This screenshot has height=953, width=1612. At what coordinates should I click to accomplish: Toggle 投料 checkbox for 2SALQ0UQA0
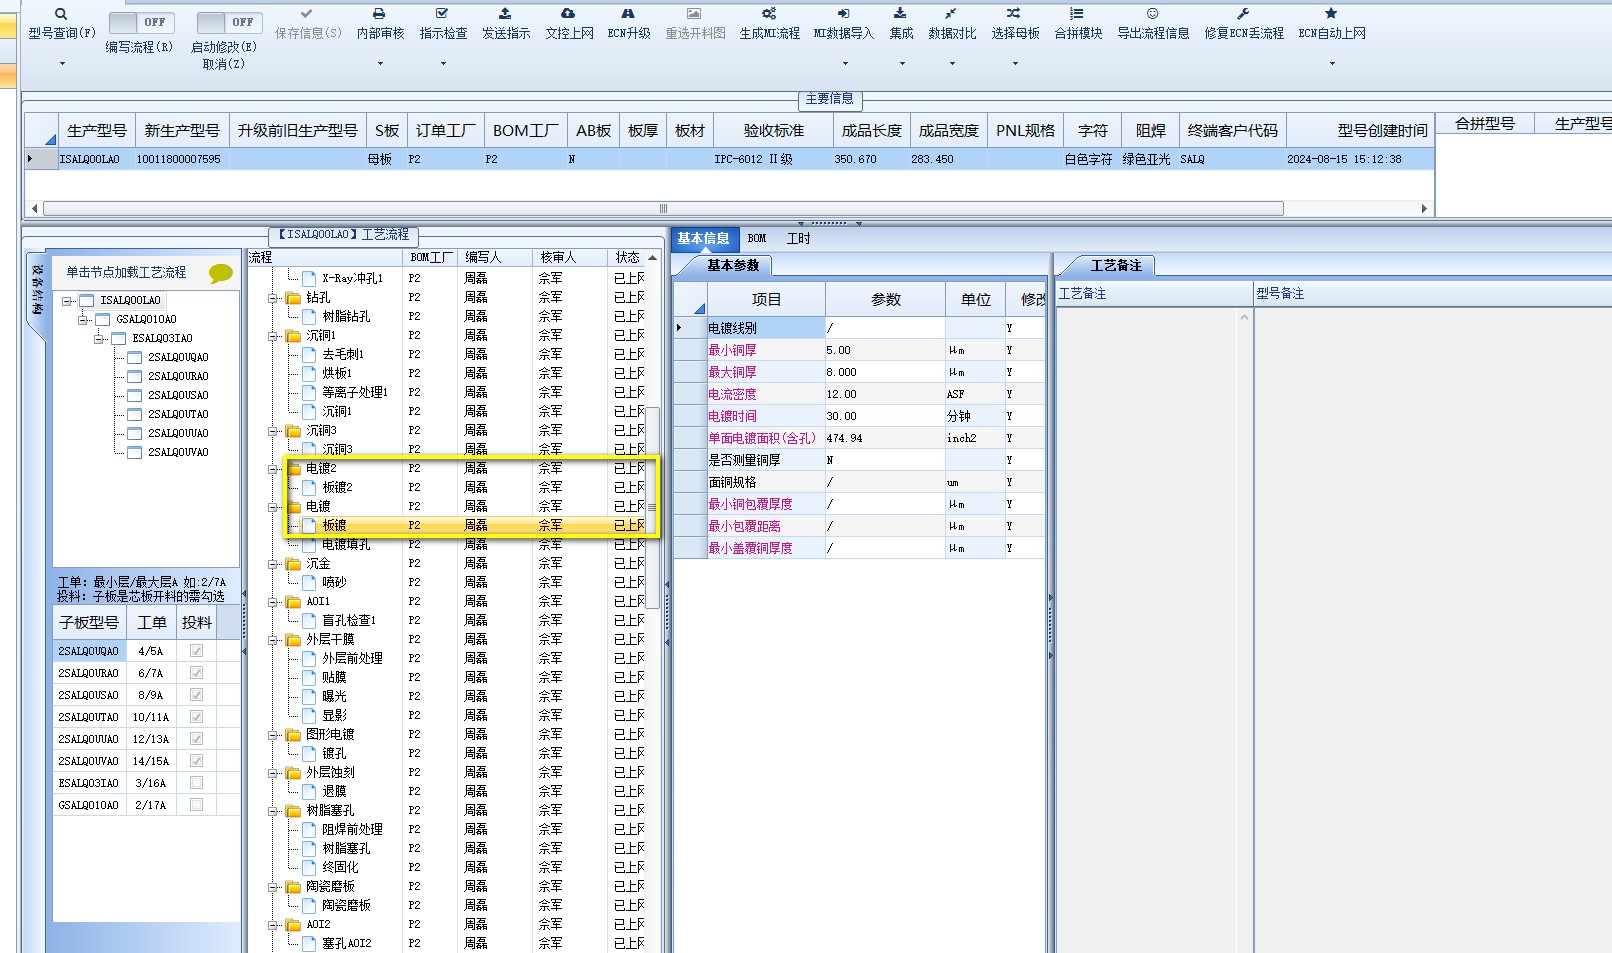point(197,651)
